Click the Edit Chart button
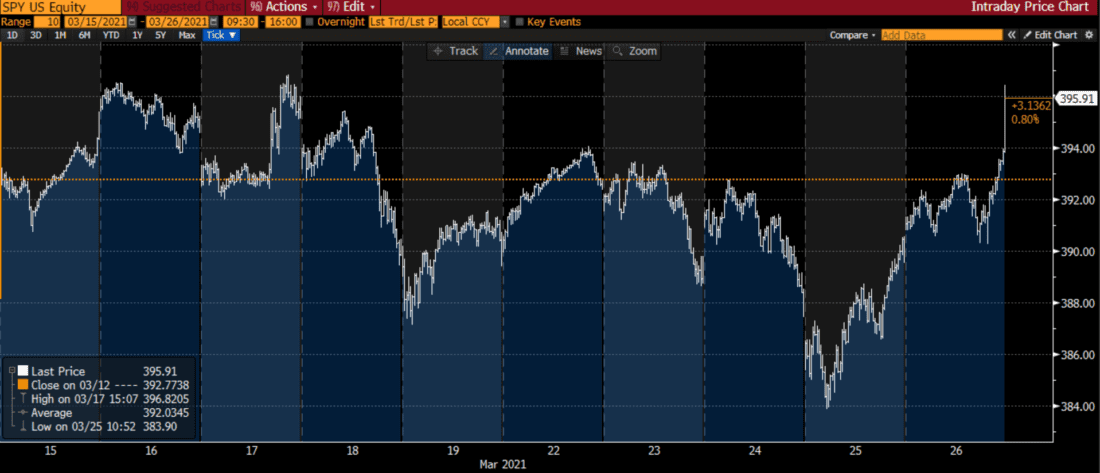Viewport: 1100px width, 473px height. [x=1050, y=35]
